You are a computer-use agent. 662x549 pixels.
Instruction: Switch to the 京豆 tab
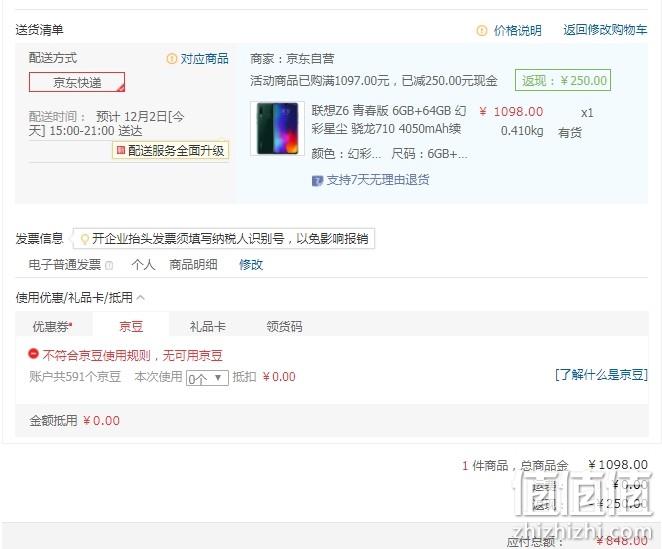pos(131,326)
